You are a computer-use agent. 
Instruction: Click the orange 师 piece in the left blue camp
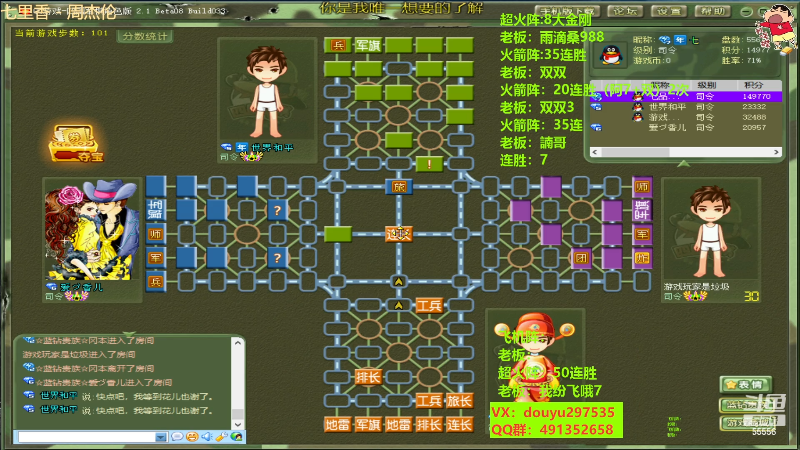(x=156, y=234)
